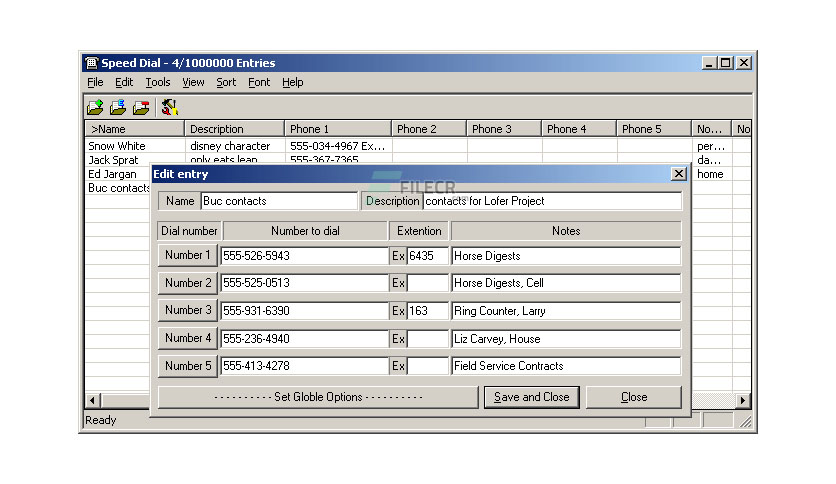Click the 555-034-4967 phone cell
836x484 pixels.
pyautogui.click(x=337, y=146)
